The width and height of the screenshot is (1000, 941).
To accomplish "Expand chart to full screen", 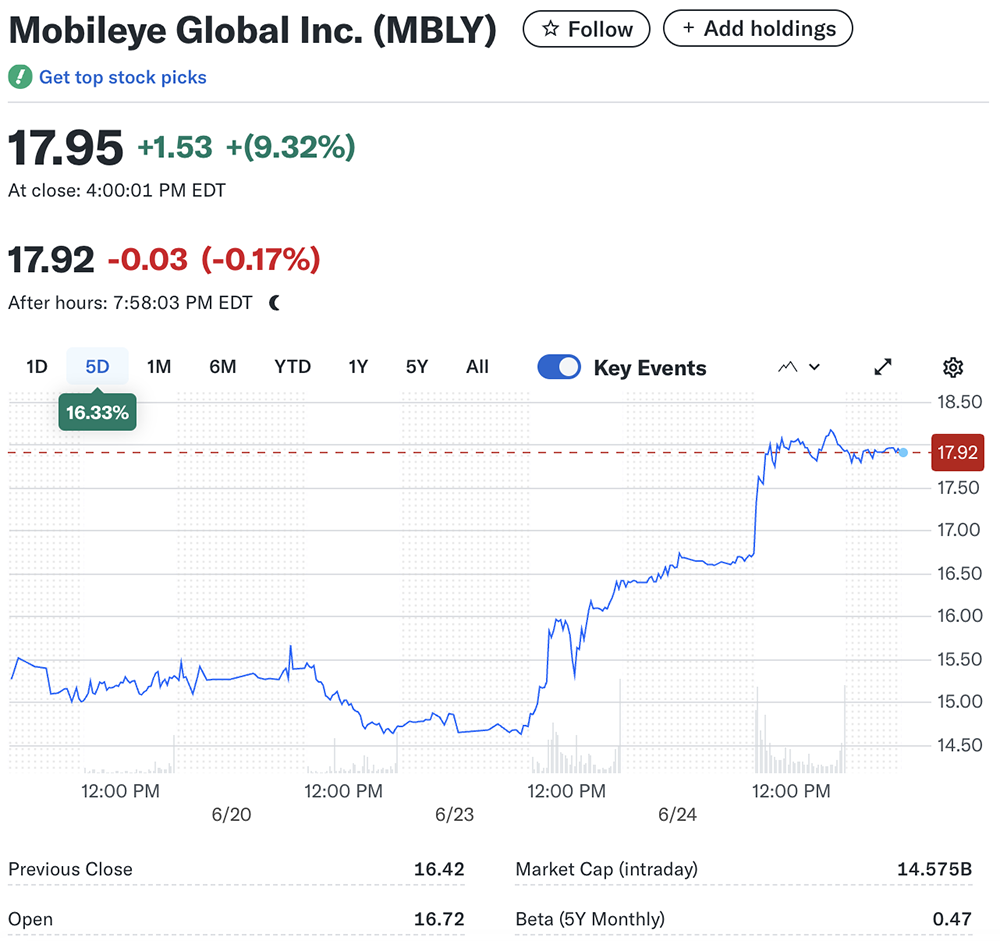I will 883,367.
